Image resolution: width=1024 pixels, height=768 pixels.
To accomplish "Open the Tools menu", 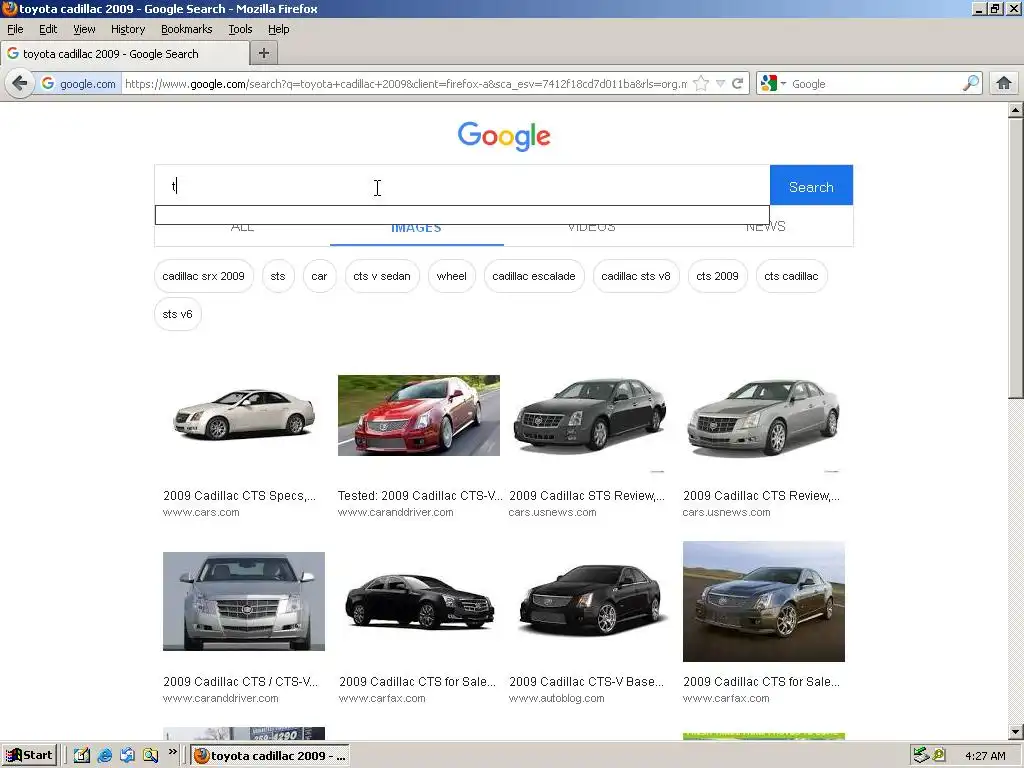I will pyautogui.click(x=240, y=29).
